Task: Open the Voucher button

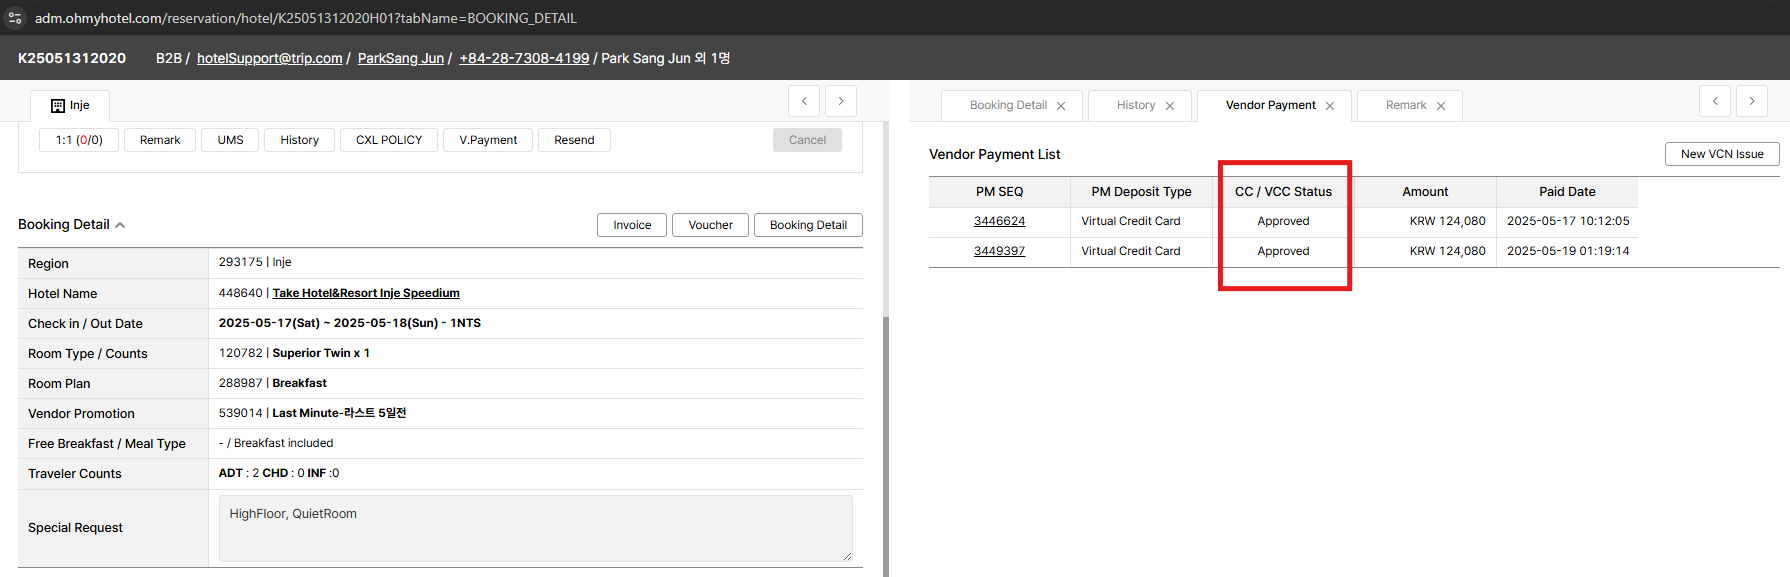Action: coord(710,225)
